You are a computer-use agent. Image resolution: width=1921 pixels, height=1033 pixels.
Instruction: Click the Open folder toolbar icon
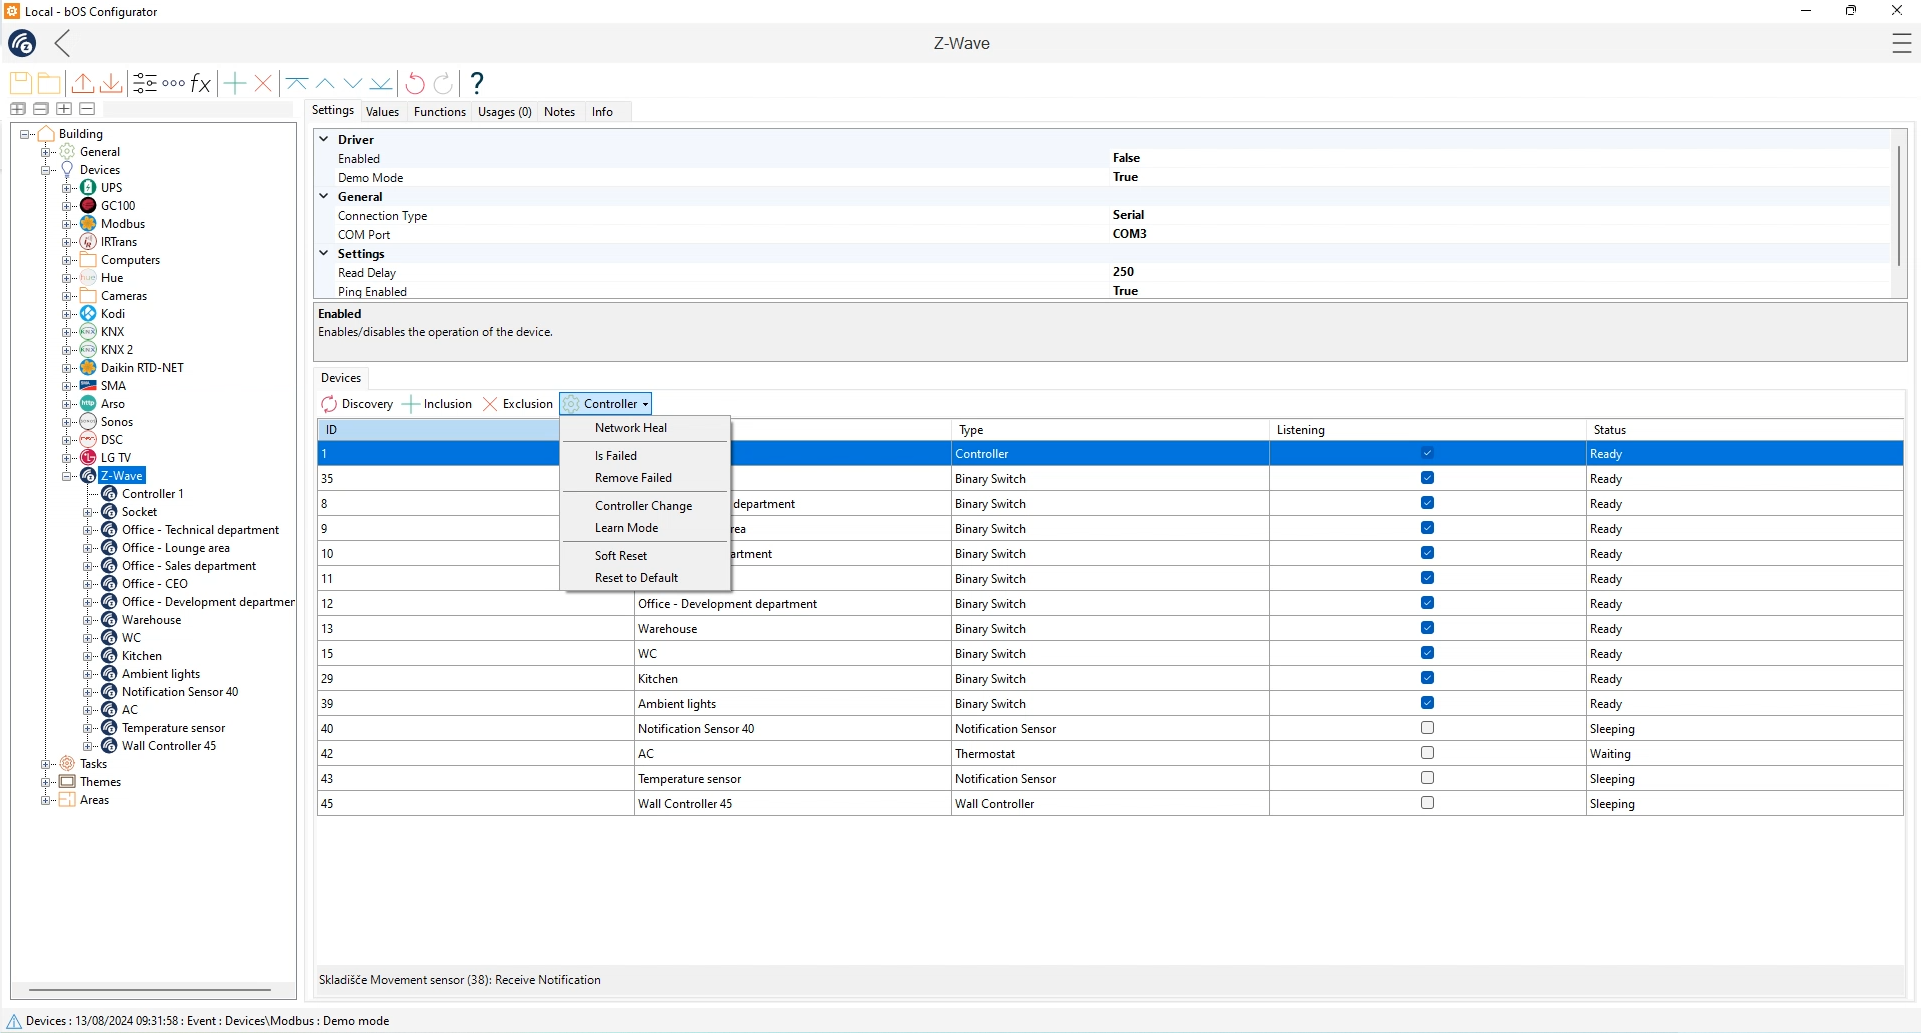click(48, 83)
